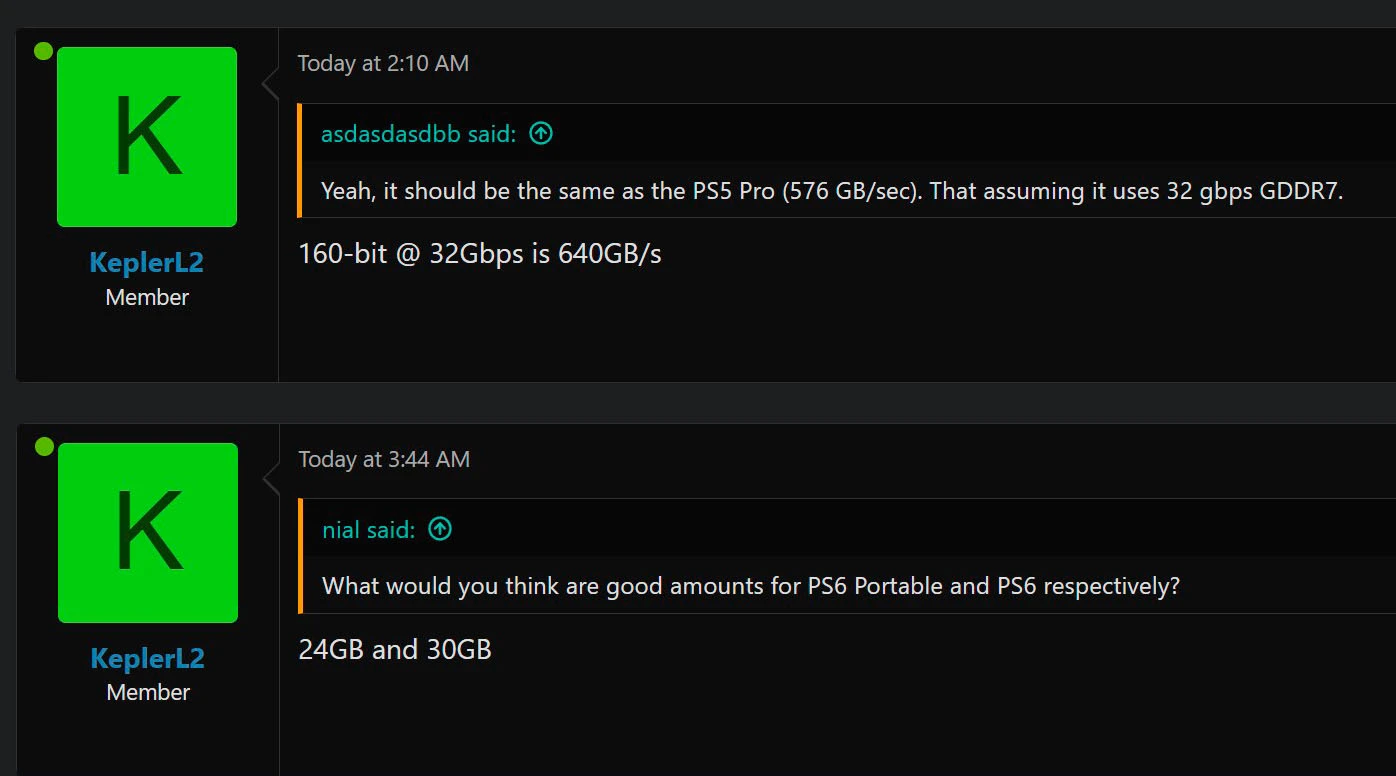Jump to the original post via "asdasdasdbb said:"

click(x=418, y=134)
